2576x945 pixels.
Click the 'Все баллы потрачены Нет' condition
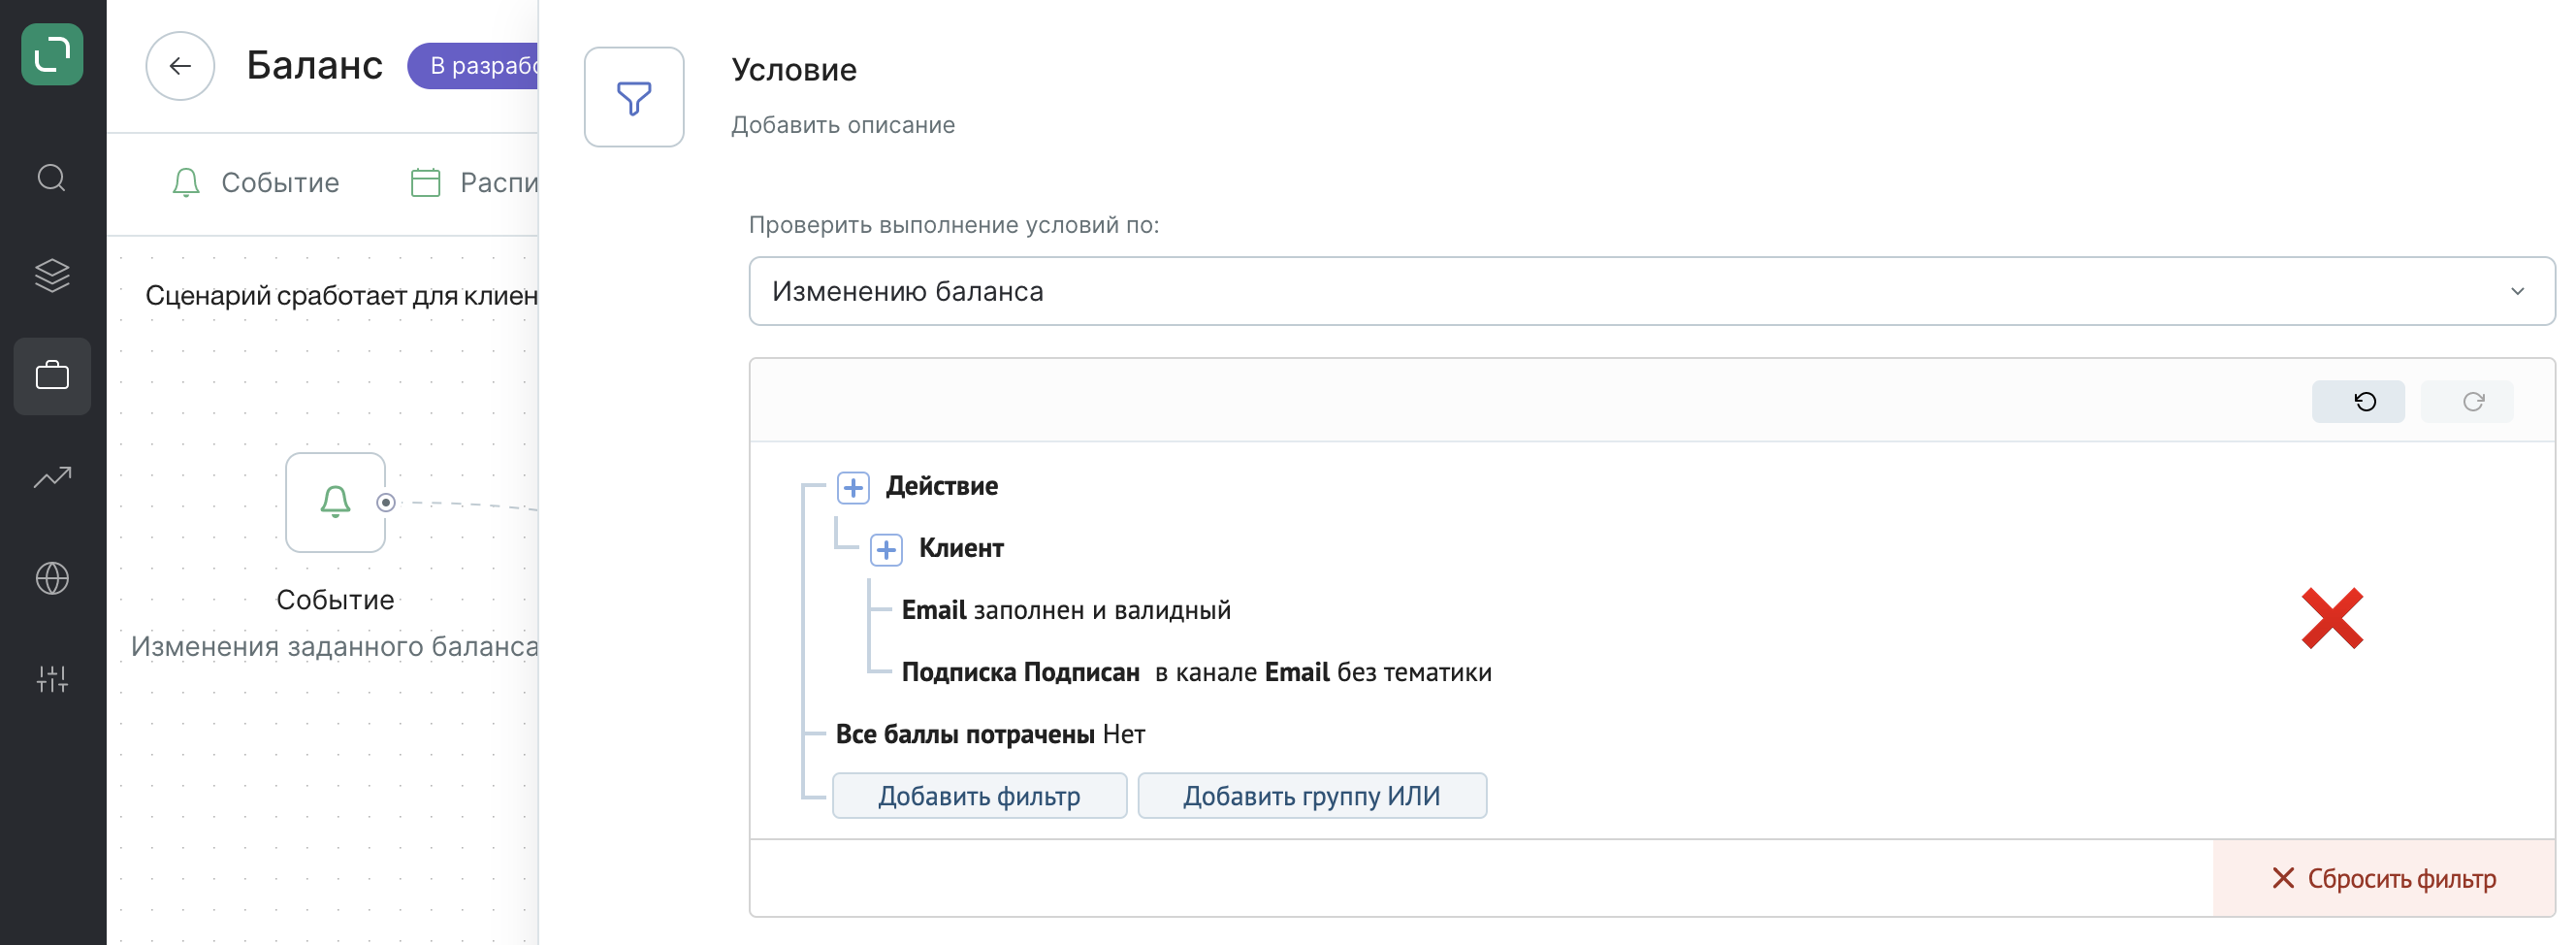pyautogui.click(x=990, y=734)
